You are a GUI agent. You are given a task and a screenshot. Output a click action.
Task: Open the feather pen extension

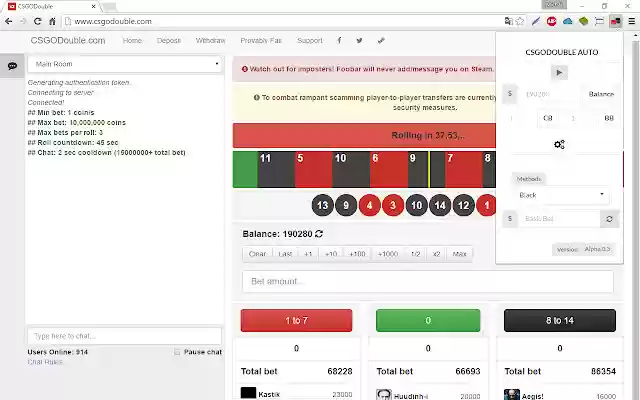pos(536,21)
